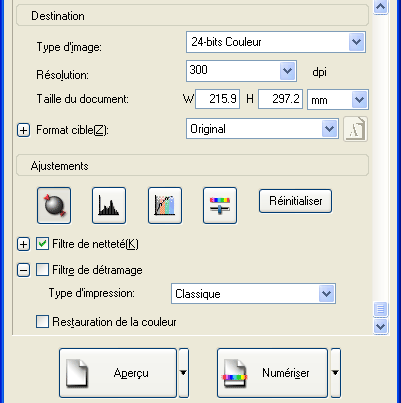The height and width of the screenshot is (403, 401).
Task: Open the Numériser button dropdown arrow
Action: click(335, 373)
